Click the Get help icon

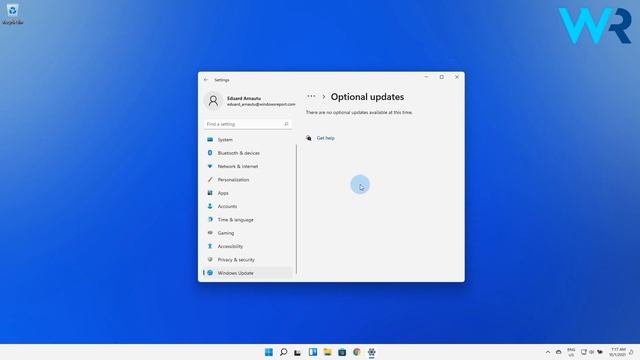click(x=309, y=138)
